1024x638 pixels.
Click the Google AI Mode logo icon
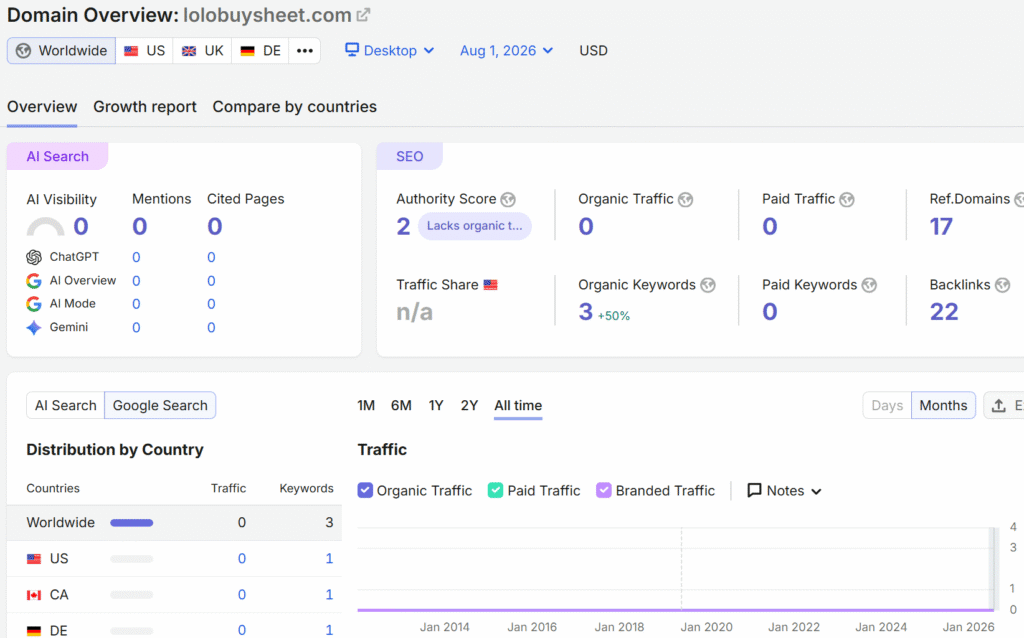click(34, 304)
